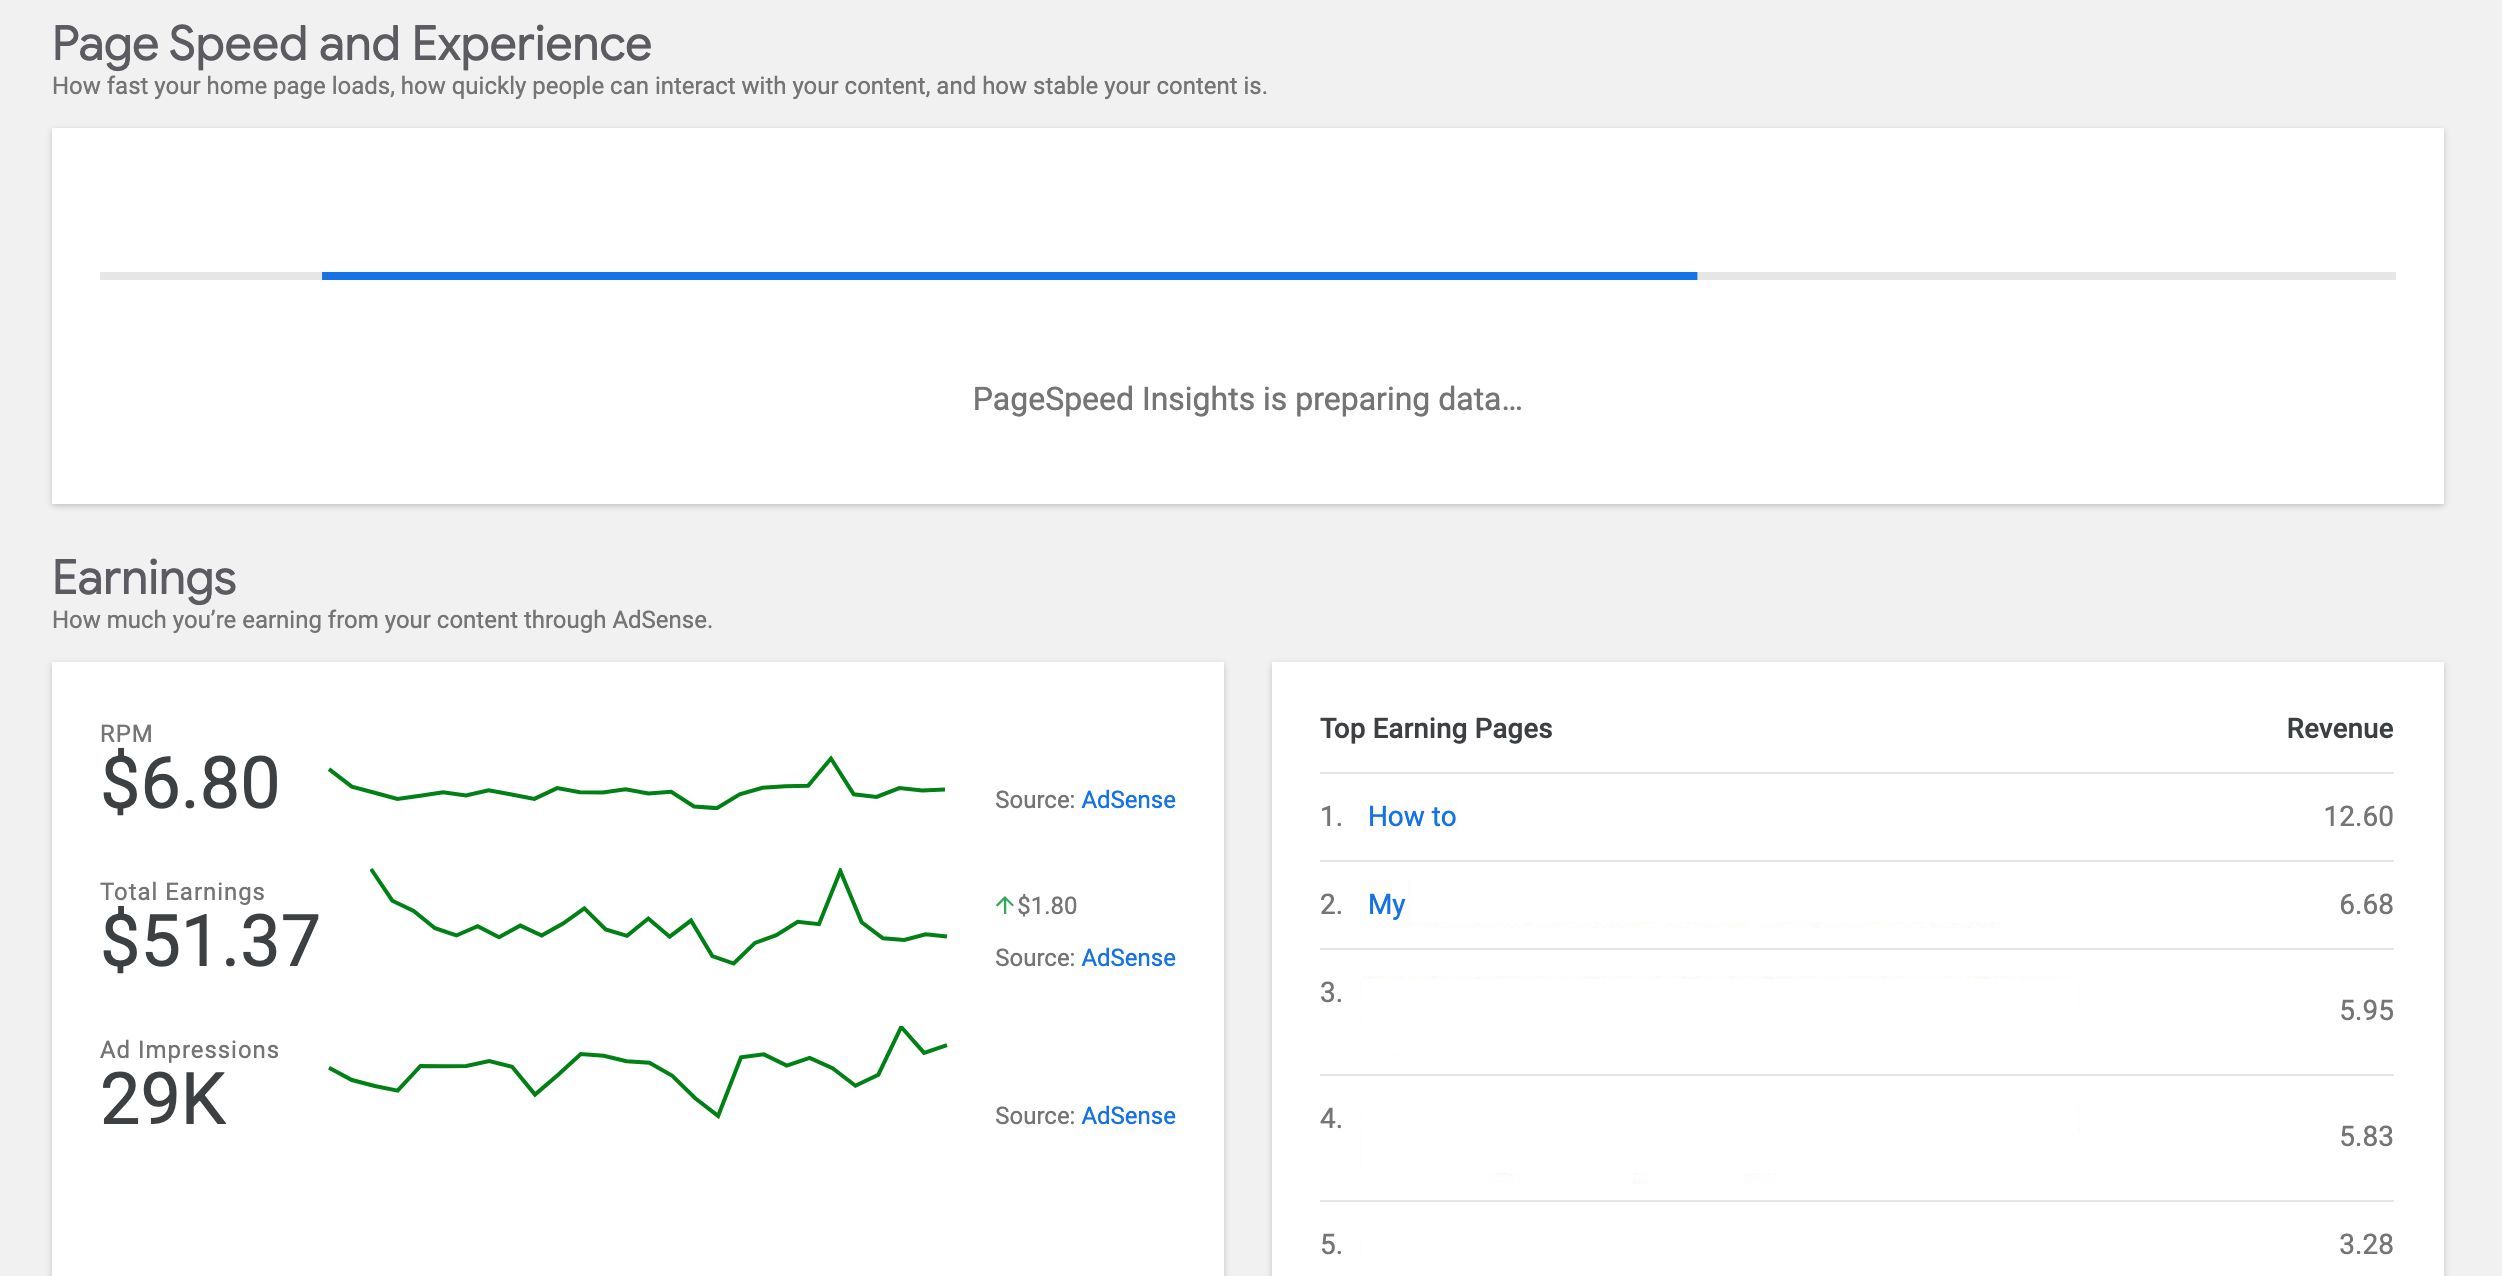Open the AdSense source link for RPM
Image resolution: width=2502 pixels, height=1276 pixels.
pyautogui.click(x=1128, y=800)
